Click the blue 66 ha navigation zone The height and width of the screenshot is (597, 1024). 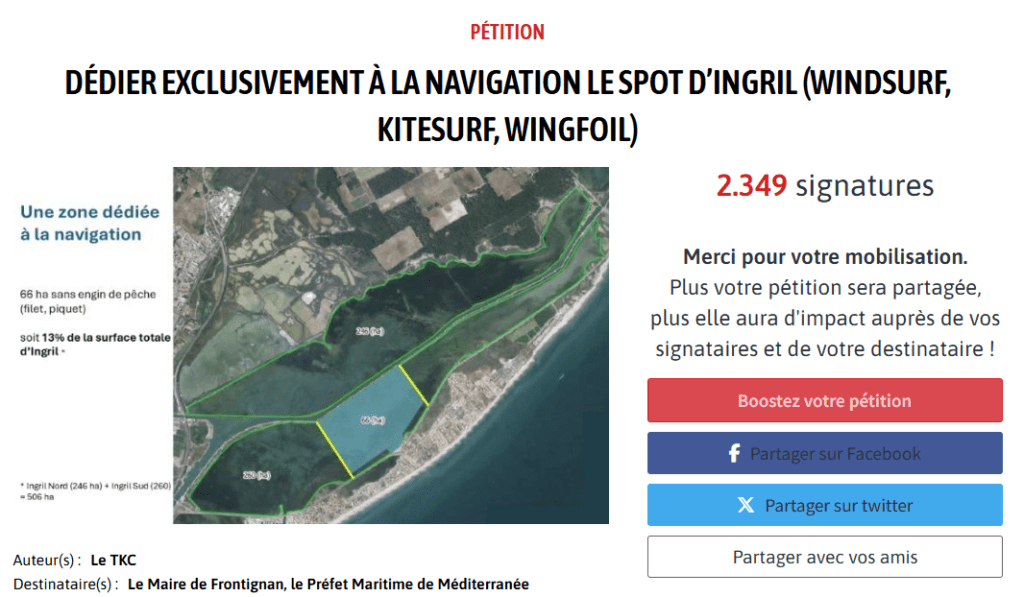pyautogui.click(x=373, y=419)
